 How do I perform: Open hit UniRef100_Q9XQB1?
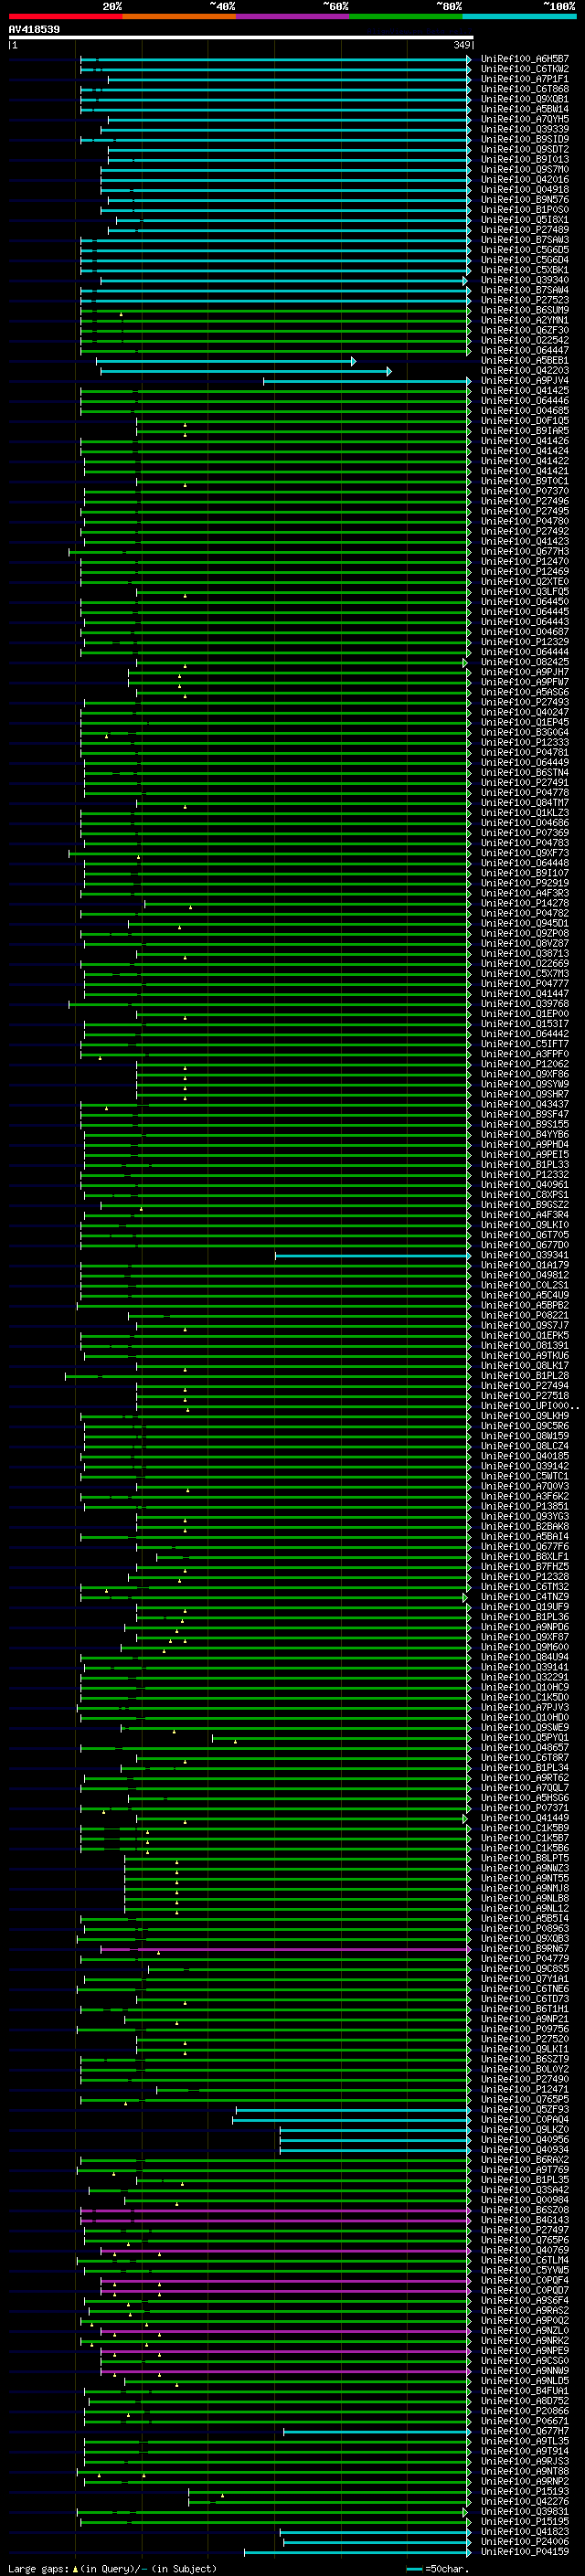point(524,99)
